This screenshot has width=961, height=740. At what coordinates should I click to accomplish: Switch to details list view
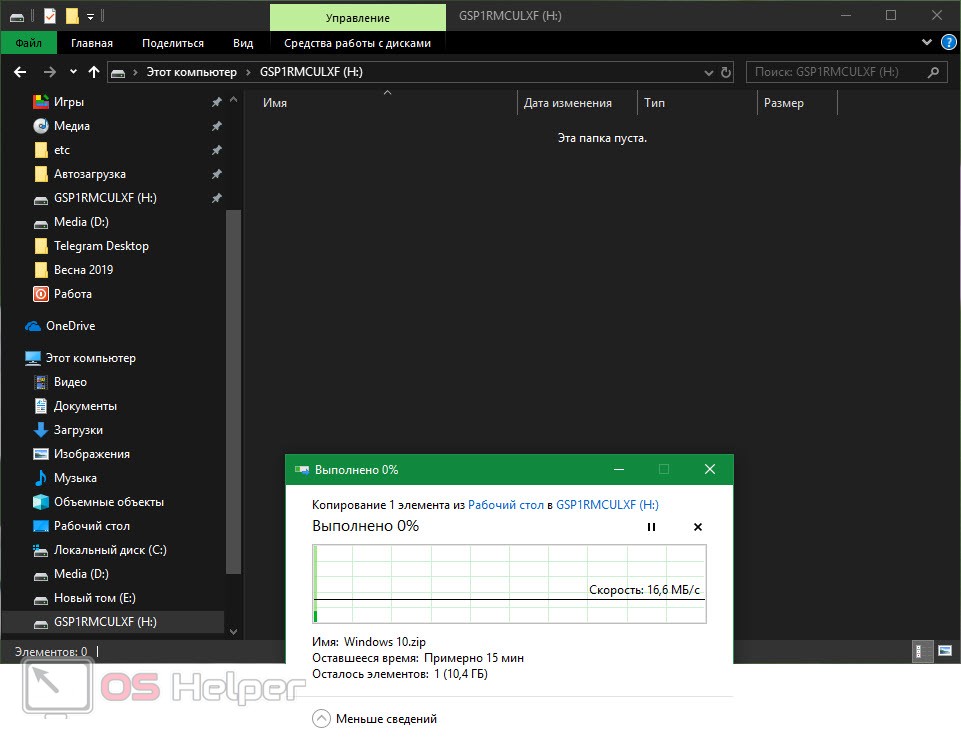(x=924, y=651)
